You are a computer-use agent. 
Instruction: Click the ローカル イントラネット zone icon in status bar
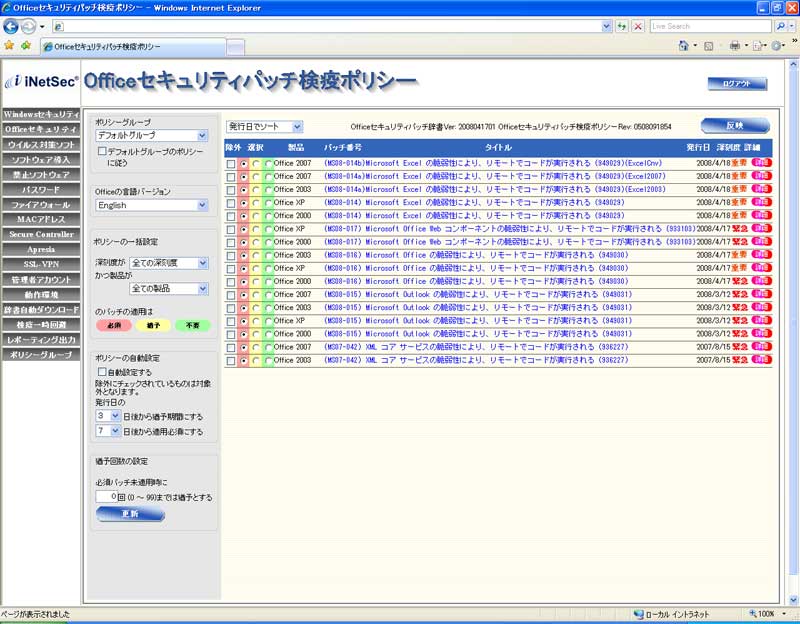click(x=638, y=614)
